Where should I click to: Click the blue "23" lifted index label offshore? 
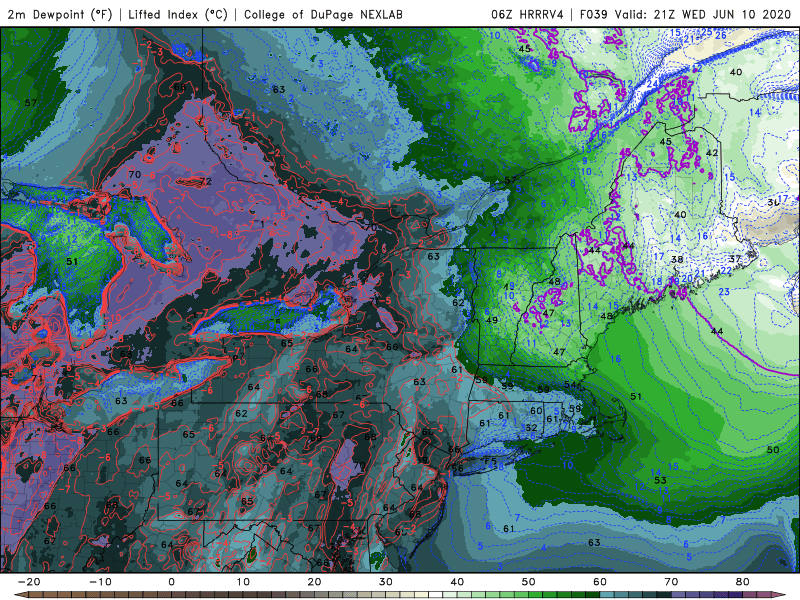724,292
